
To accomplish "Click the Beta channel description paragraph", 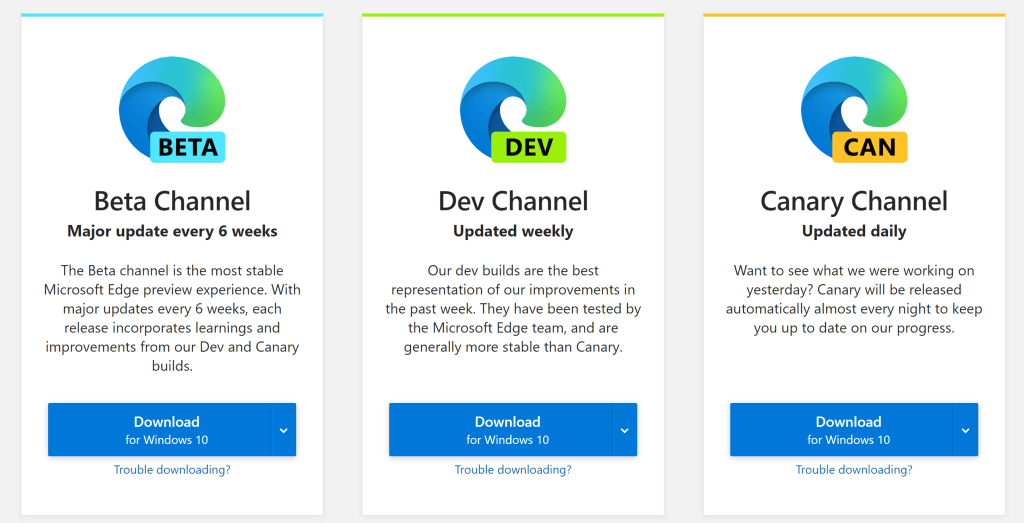I will (172, 318).
